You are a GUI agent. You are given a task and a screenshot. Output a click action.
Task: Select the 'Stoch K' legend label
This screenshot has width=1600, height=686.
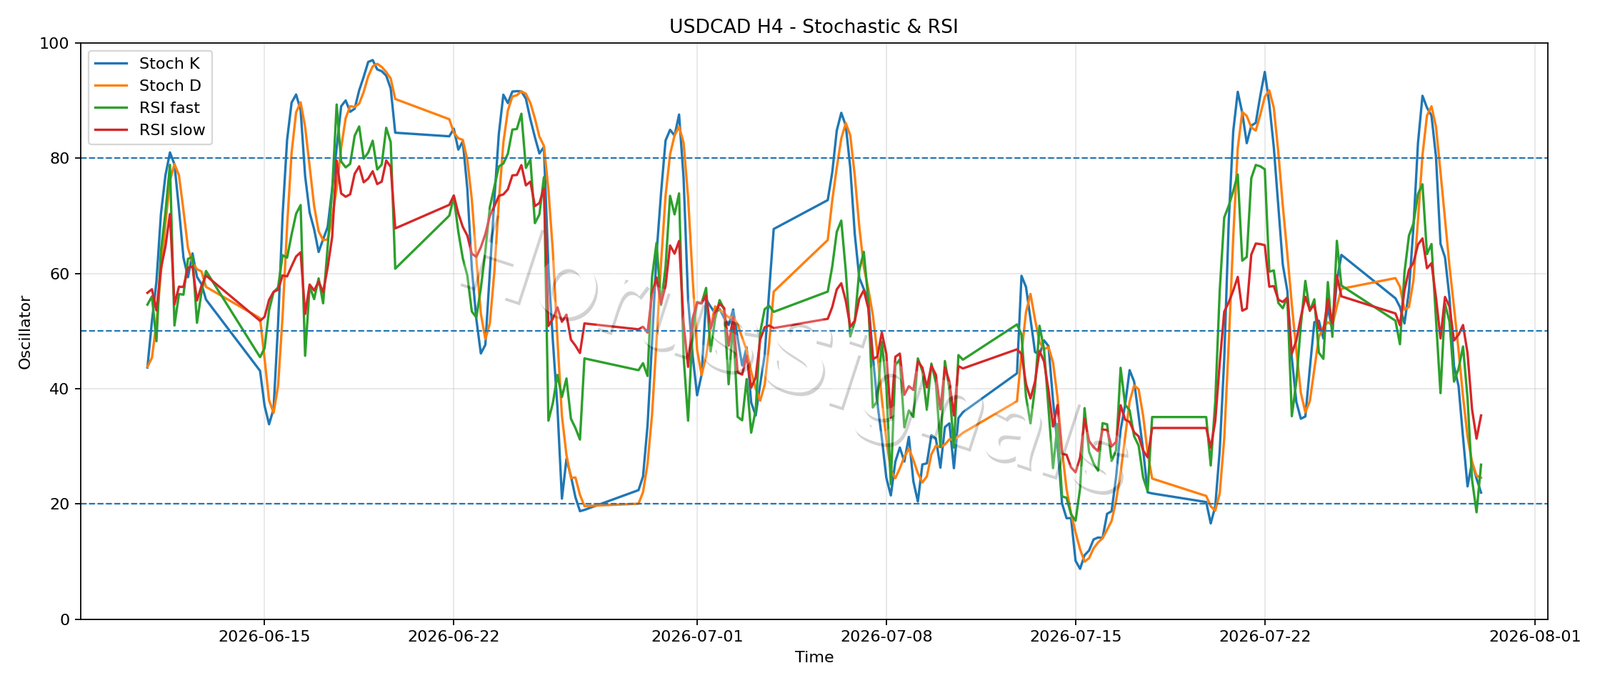coord(169,64)
